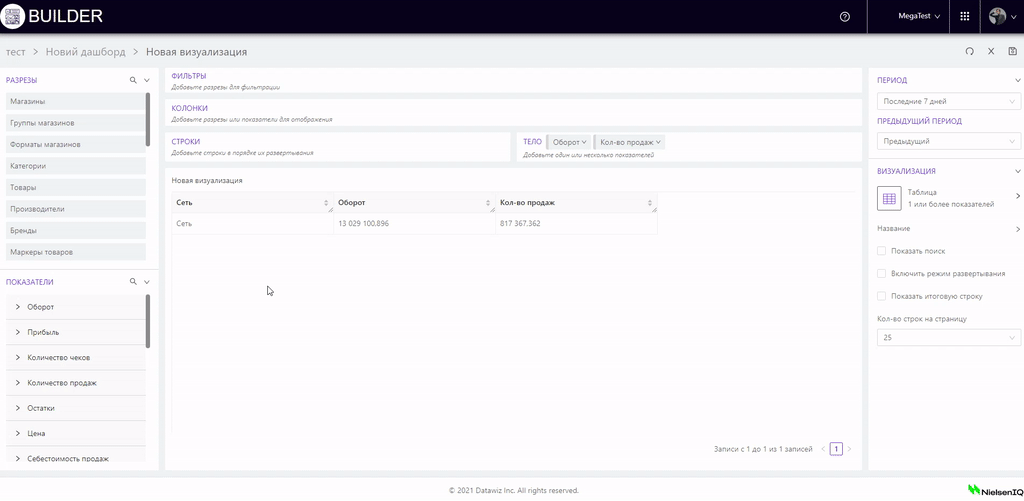
Task: Click search icon in Показатели panel
Action: pos(133,282)
